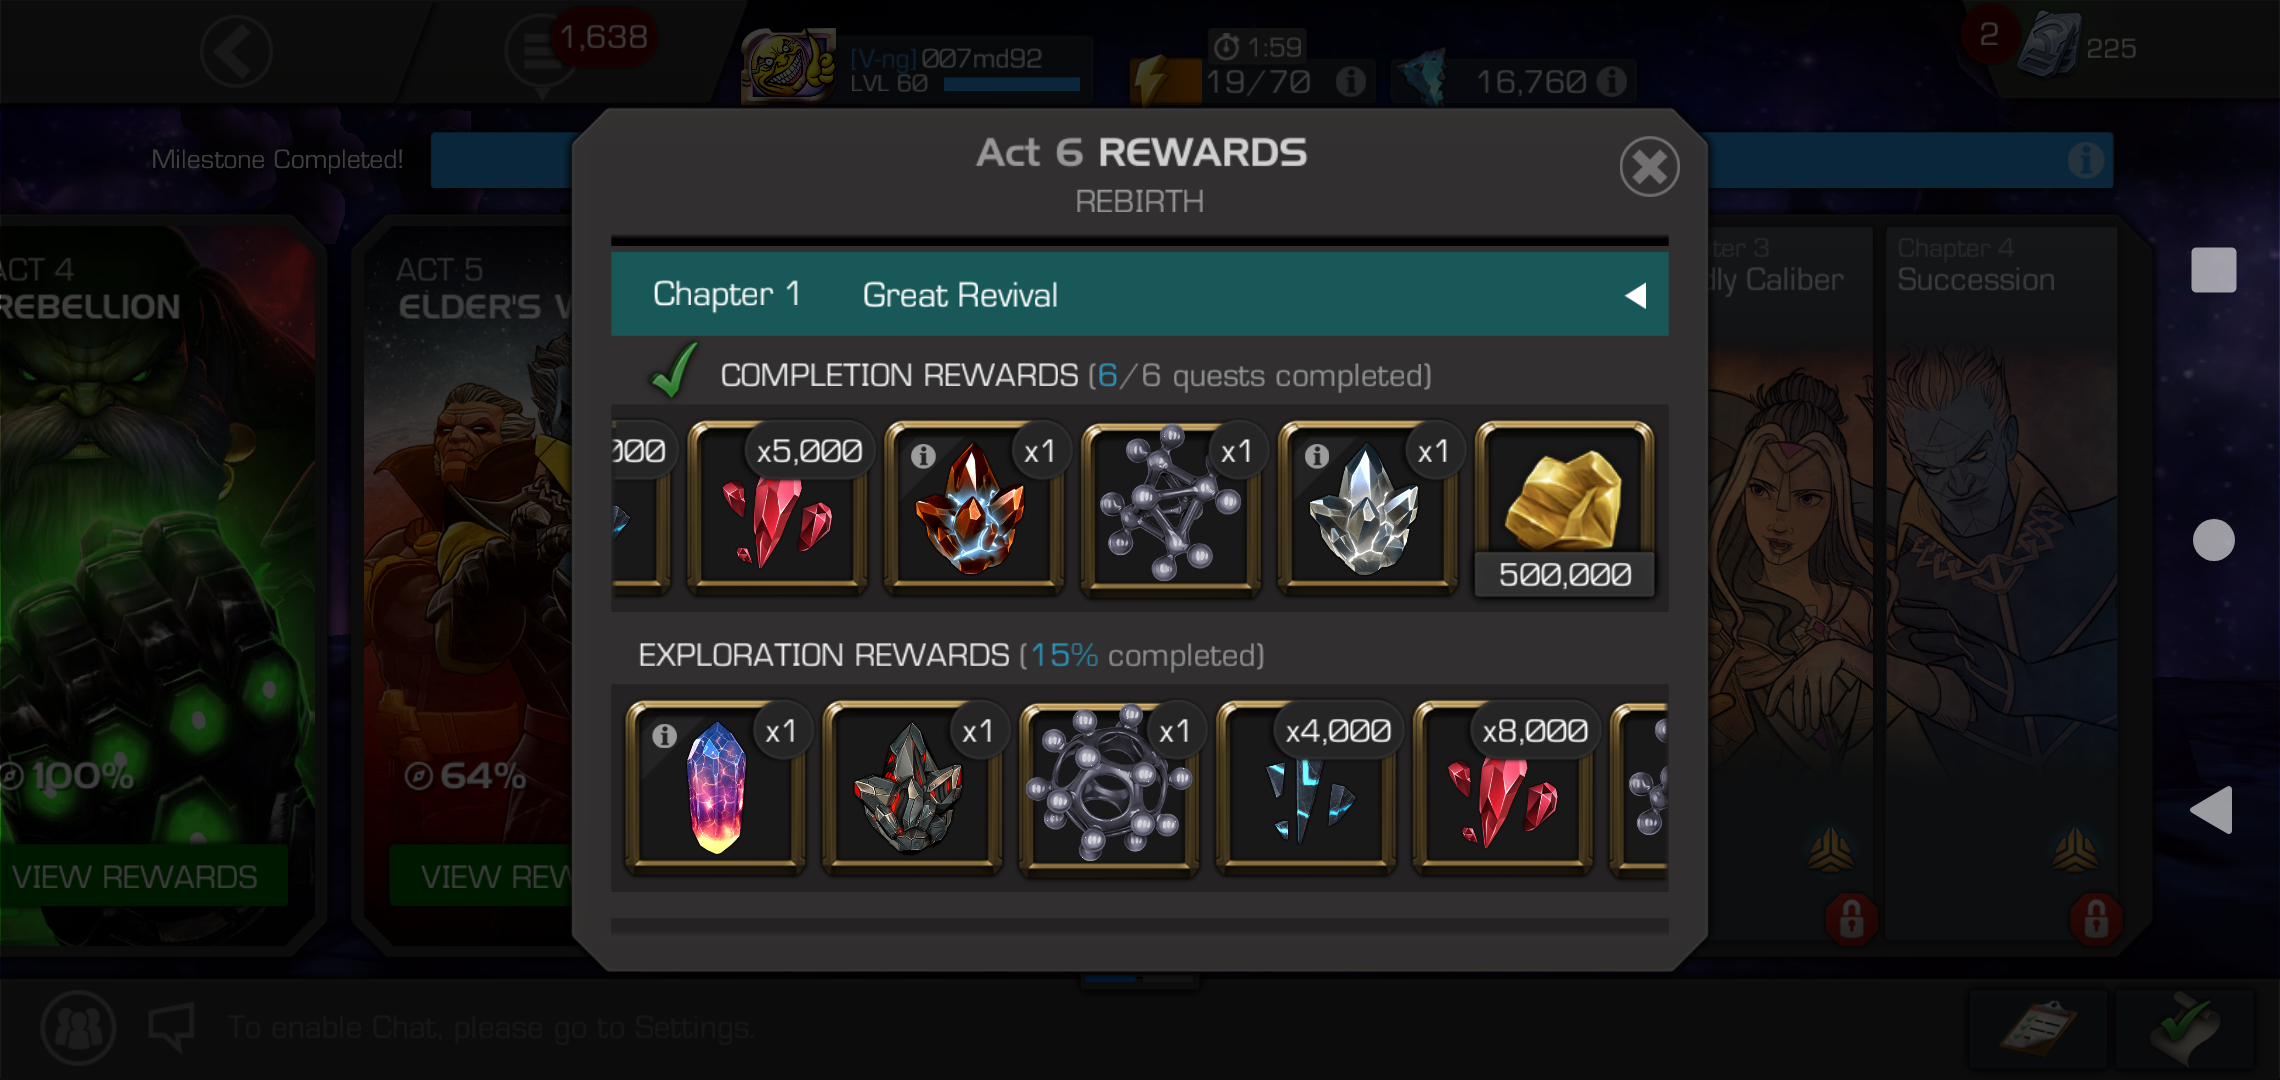Viewport: 2280px width, 1080px height.
Task: View the purple glowing crystal exploration reward
Action: pyautogui.click(x=715, y=790)
